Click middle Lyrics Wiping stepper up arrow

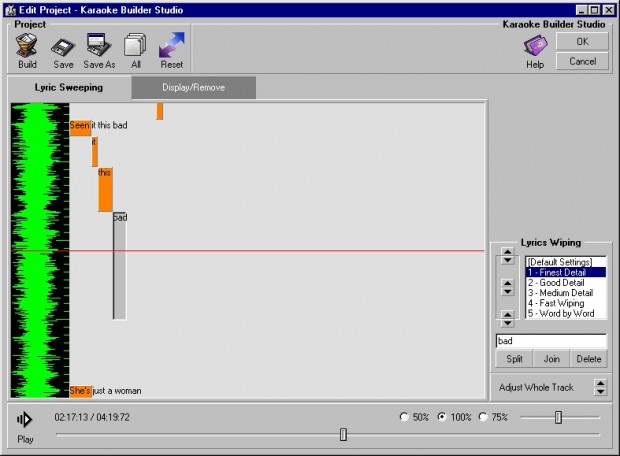507,283
